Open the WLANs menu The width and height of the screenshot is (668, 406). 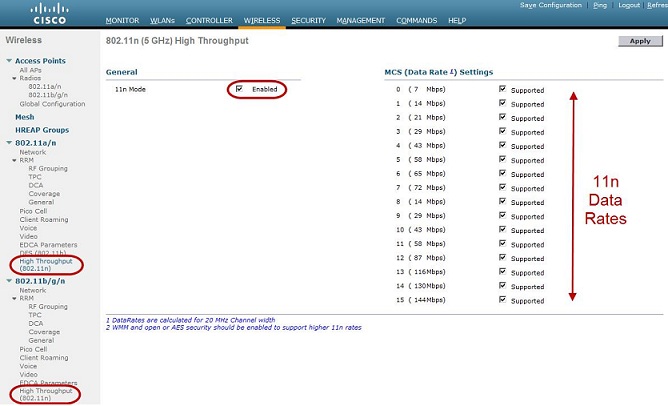point(162,20)
